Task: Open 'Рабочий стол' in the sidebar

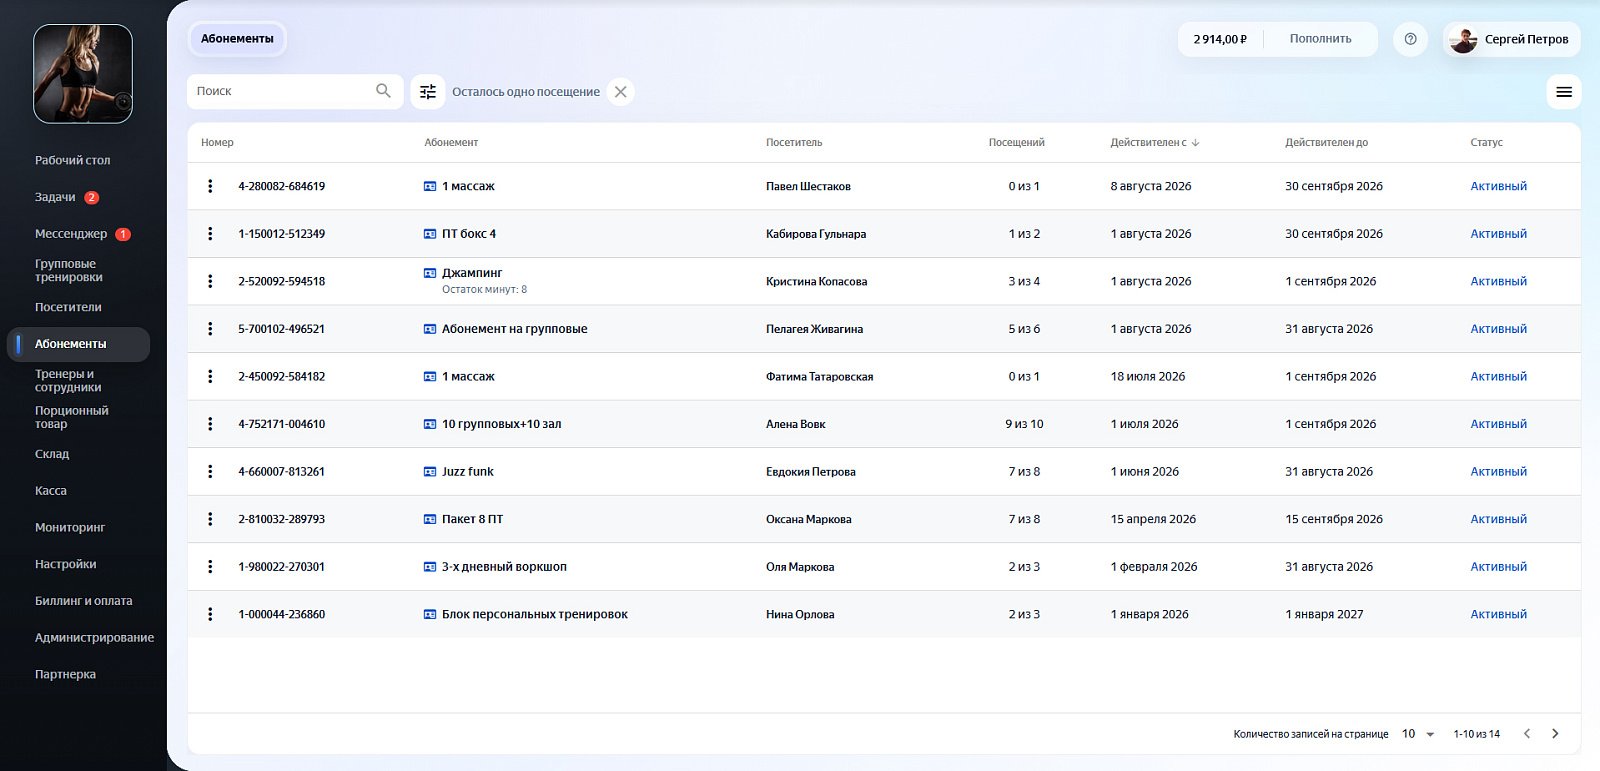Action: [73, 160]
